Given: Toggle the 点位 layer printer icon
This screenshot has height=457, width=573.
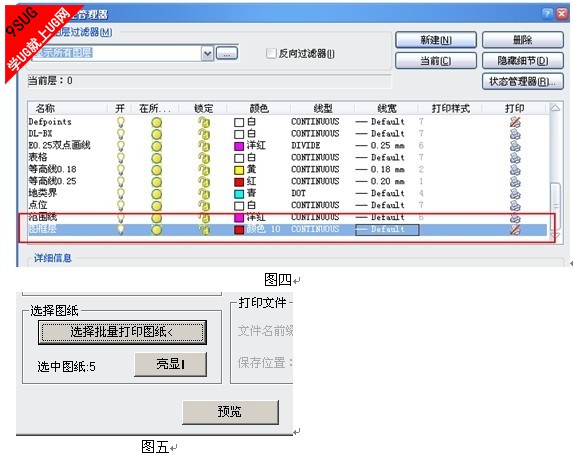Looking at the screenshot, I should click(x=515, y=205).
